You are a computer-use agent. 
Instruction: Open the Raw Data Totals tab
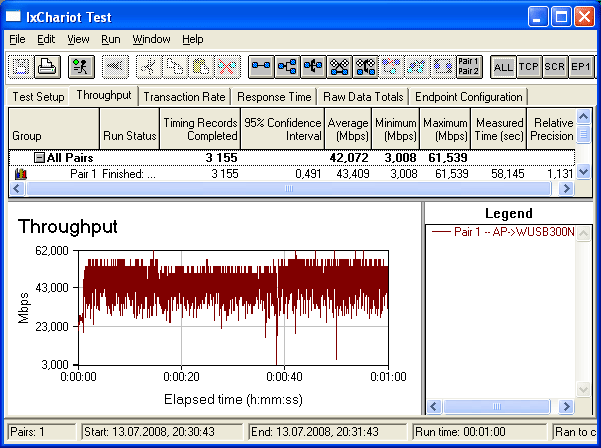tap(363, 97)
